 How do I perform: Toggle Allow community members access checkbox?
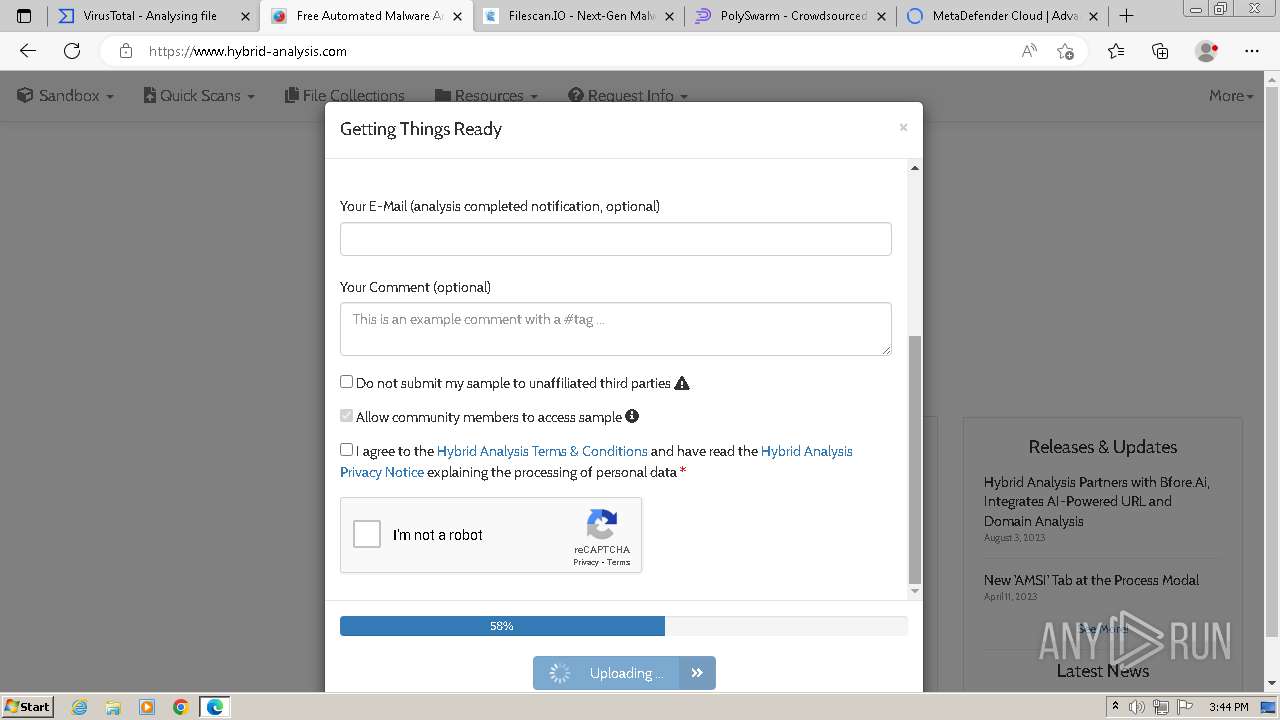346,416
